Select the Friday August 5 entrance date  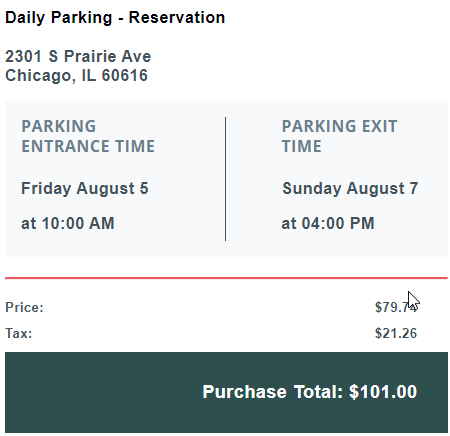pos(85,189)
